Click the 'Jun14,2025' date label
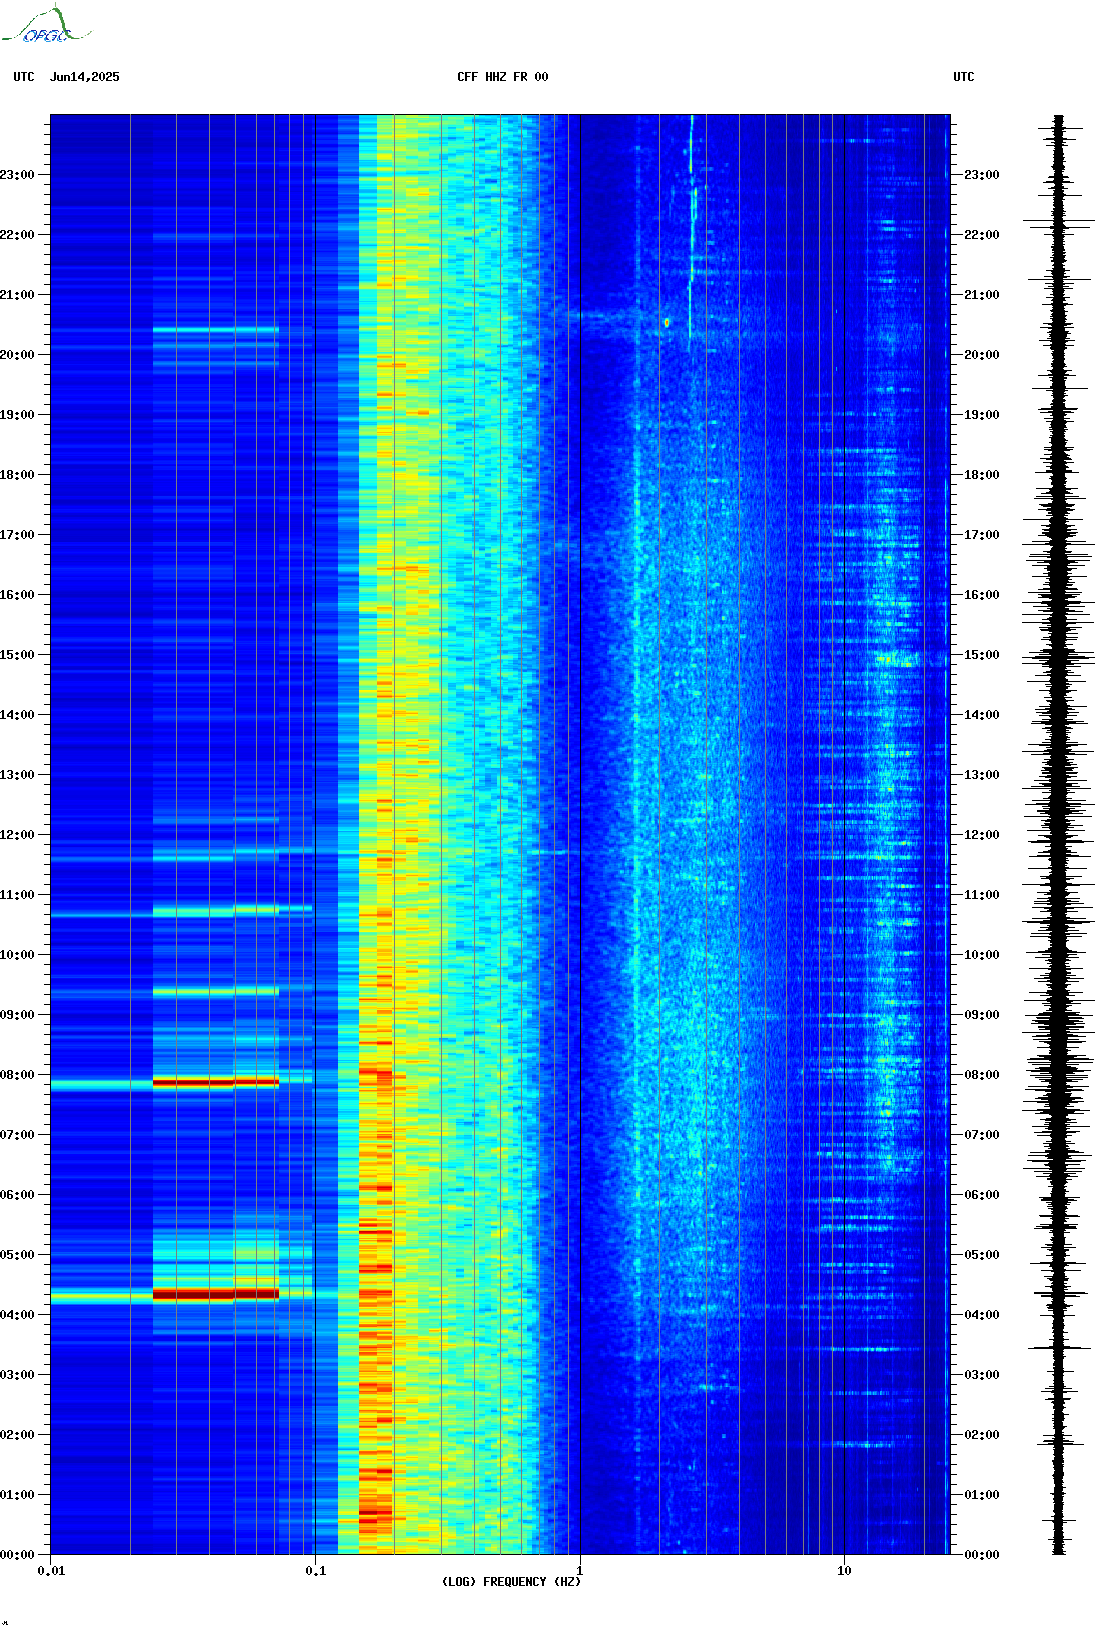1102x1634 pixels. (x=85, y=77)
